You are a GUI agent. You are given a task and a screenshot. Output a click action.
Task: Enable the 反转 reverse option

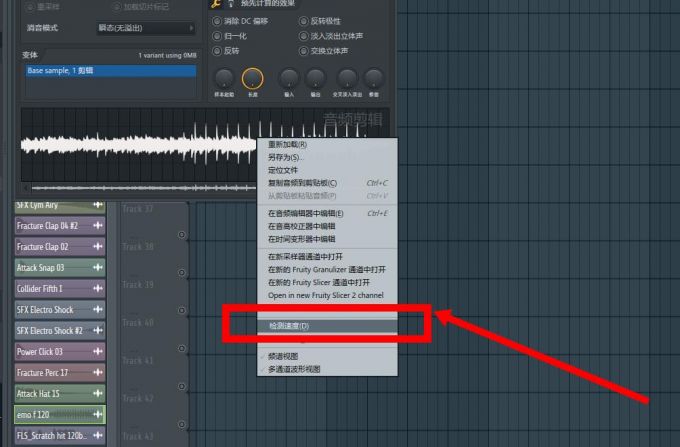coord(216,51)
